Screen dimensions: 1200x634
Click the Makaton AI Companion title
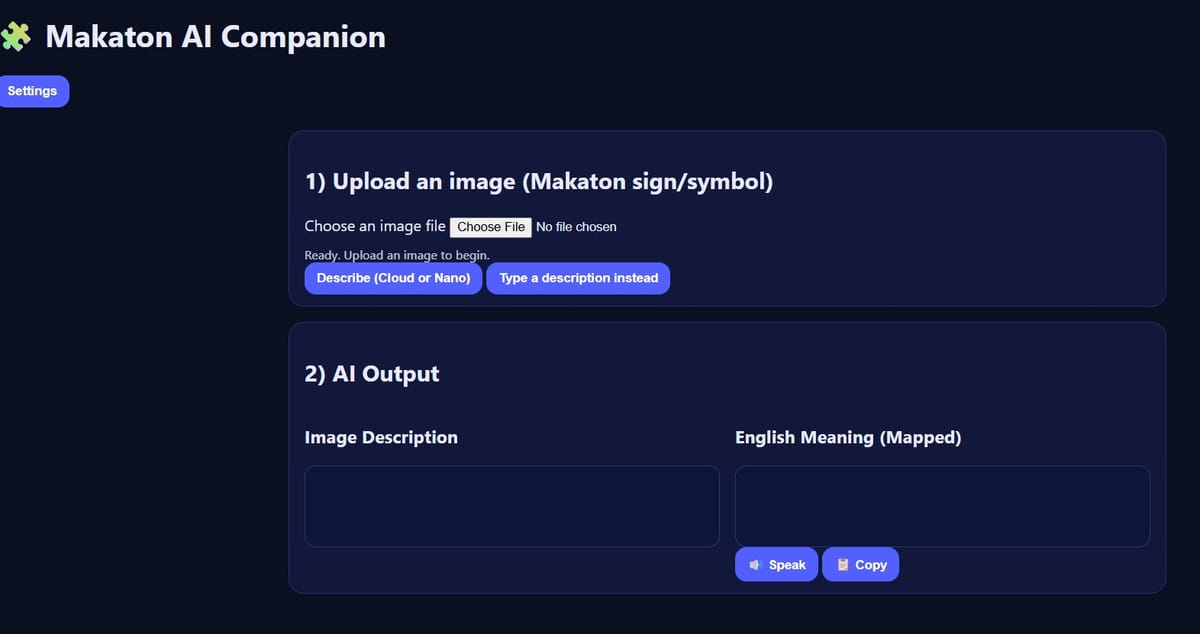click(215, 37)
